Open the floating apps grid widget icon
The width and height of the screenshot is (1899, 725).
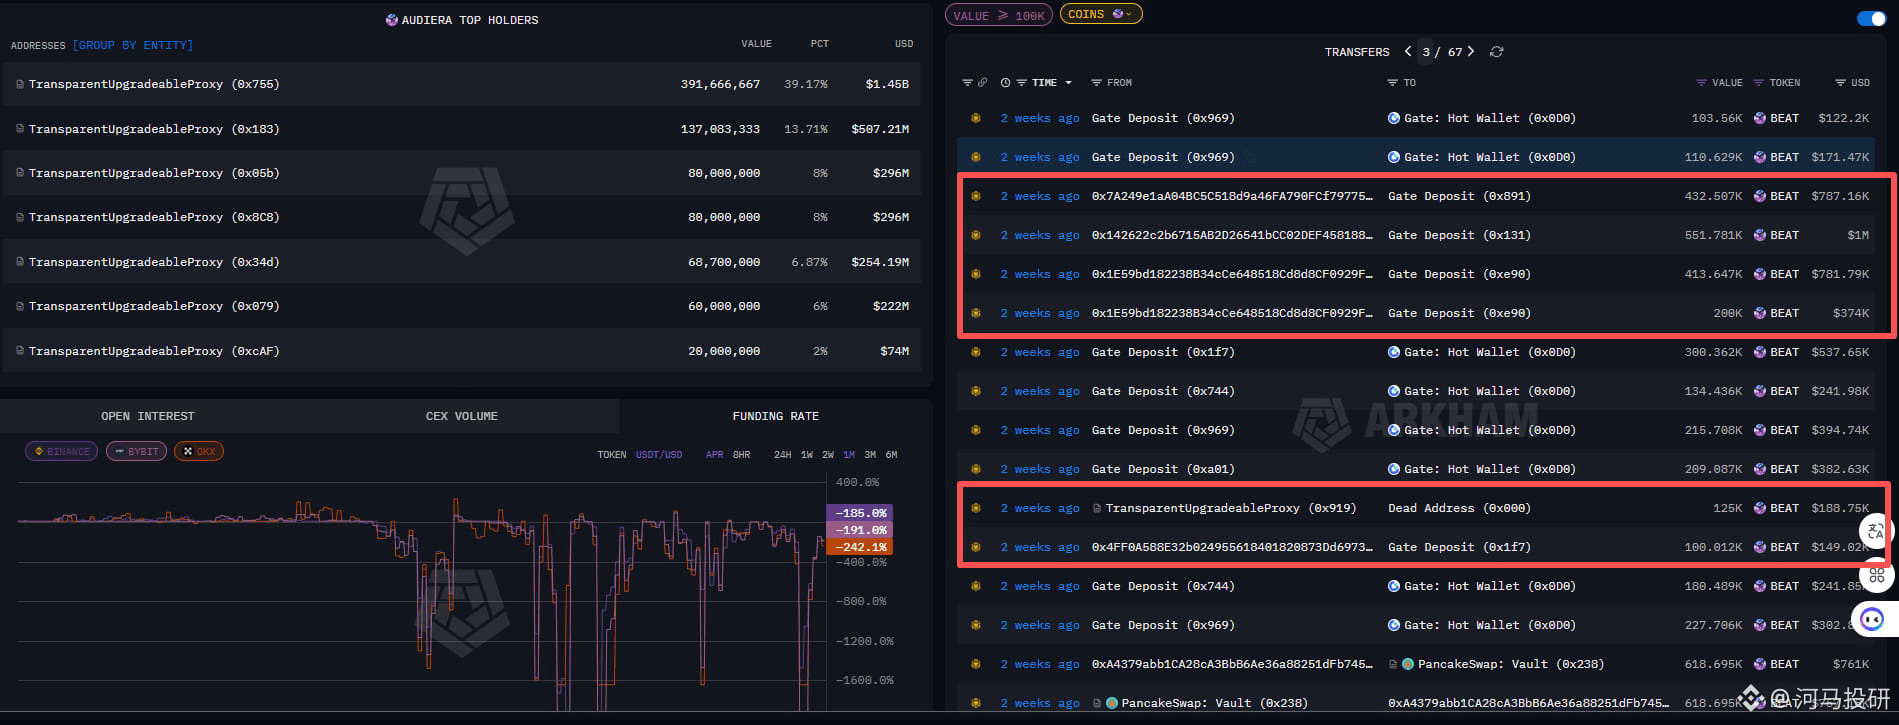pyautogui.click(x=1876, y=575)
